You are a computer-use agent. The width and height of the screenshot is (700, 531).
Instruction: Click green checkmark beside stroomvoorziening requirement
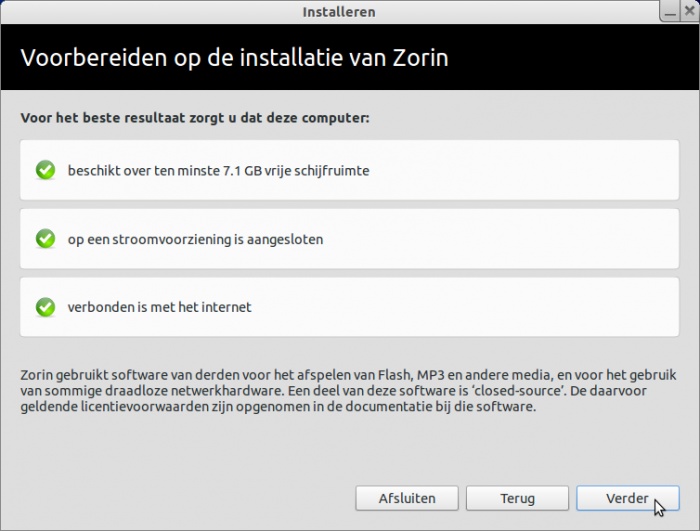45,239
